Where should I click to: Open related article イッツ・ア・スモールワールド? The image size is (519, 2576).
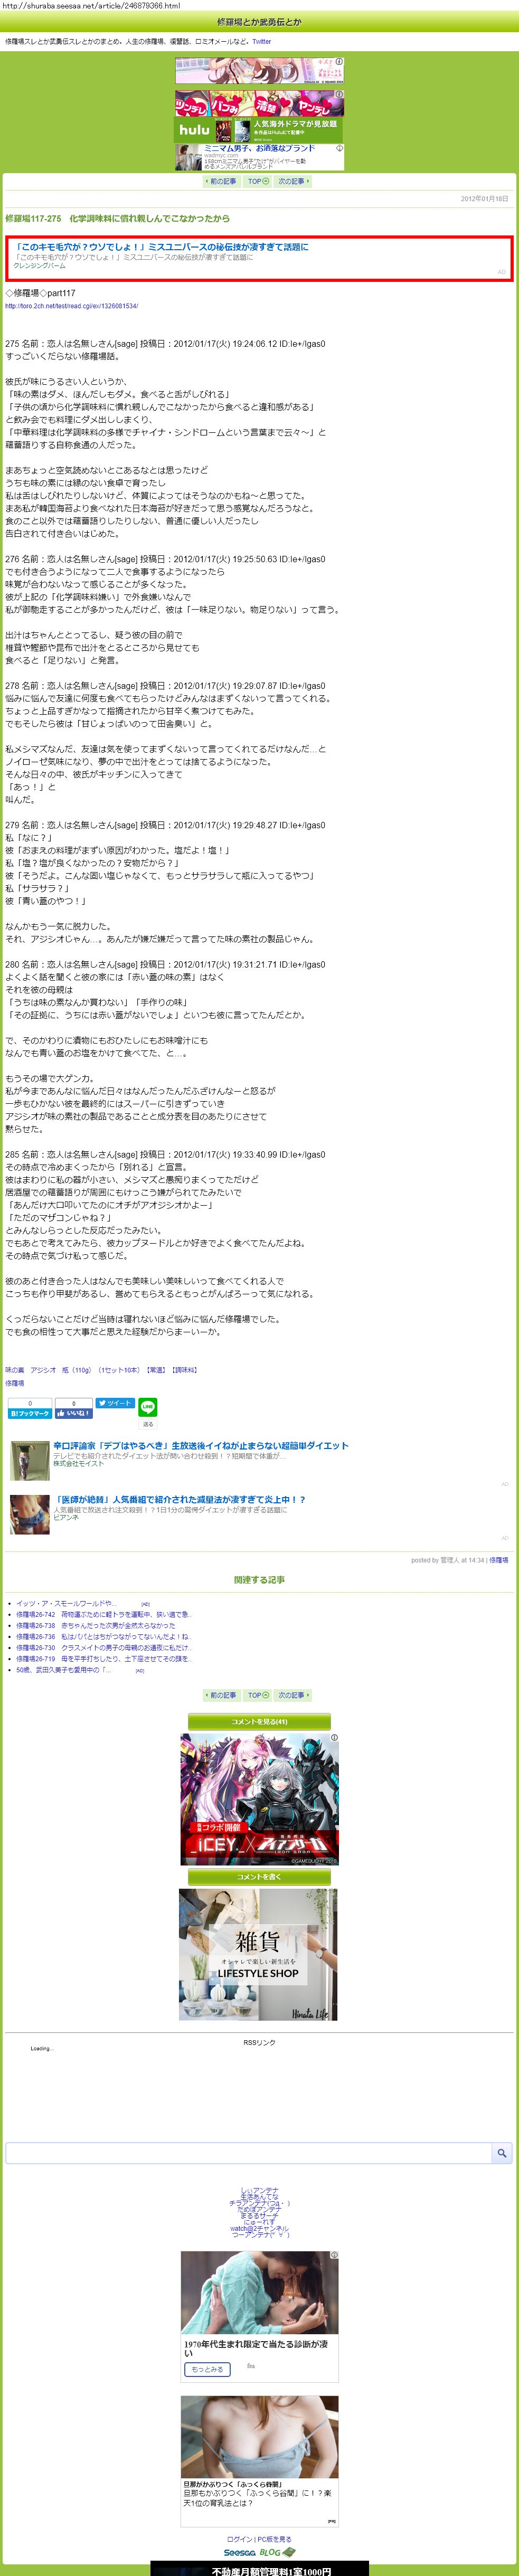tap(66, 1604)
